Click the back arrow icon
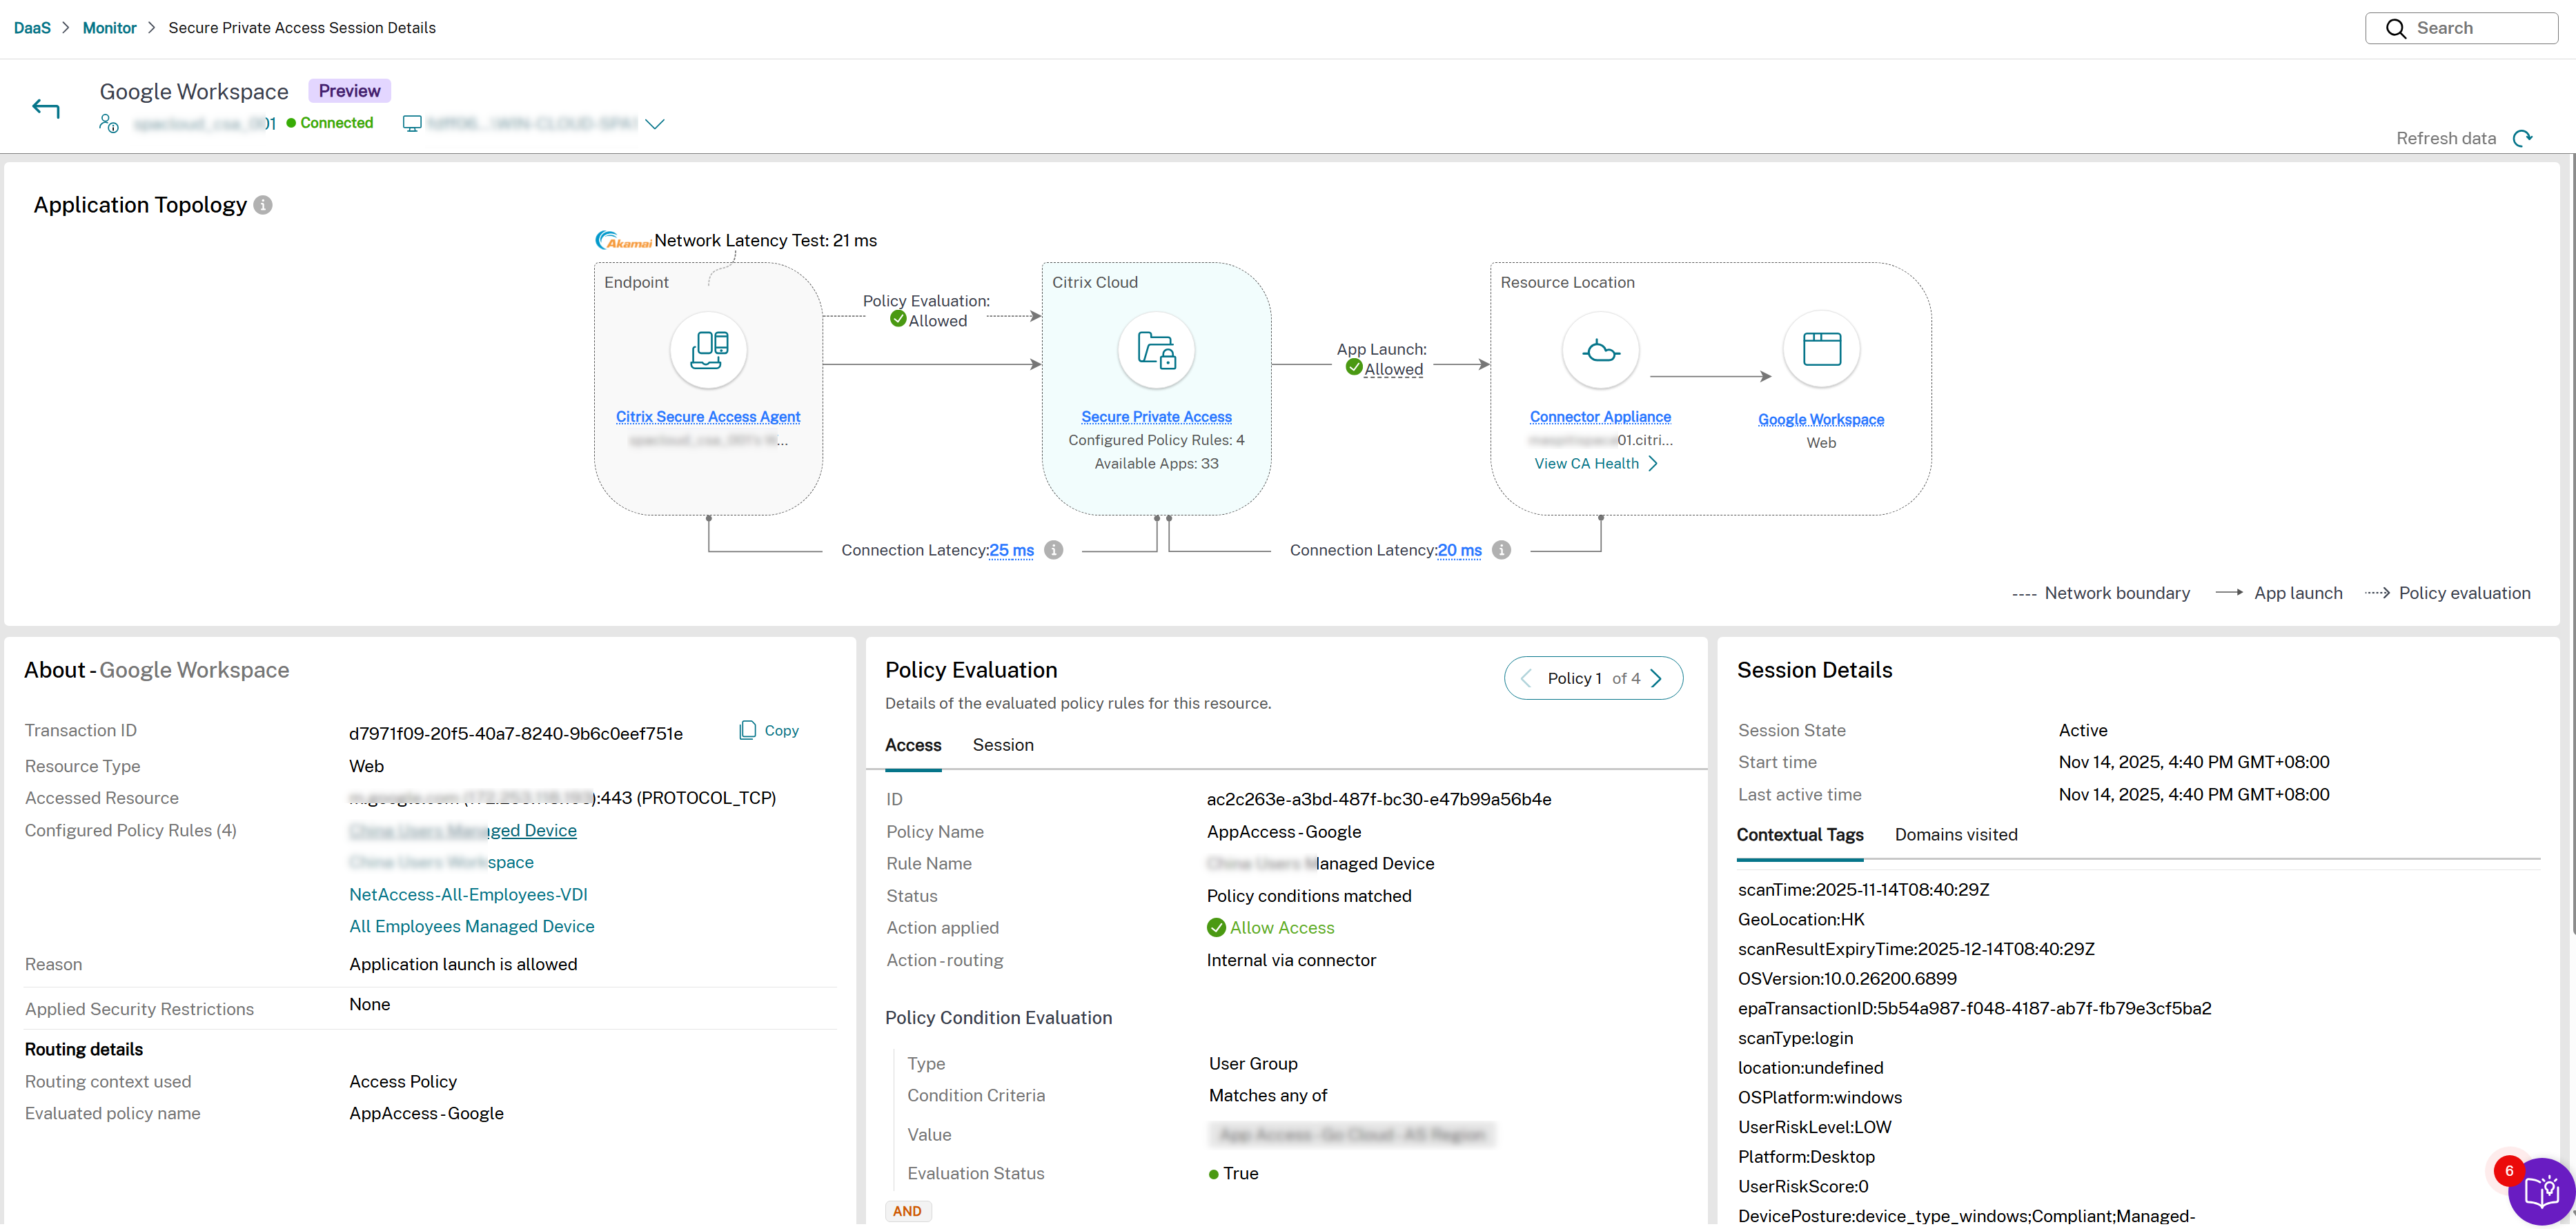The image size is (2576, 1229). (46, 108)
